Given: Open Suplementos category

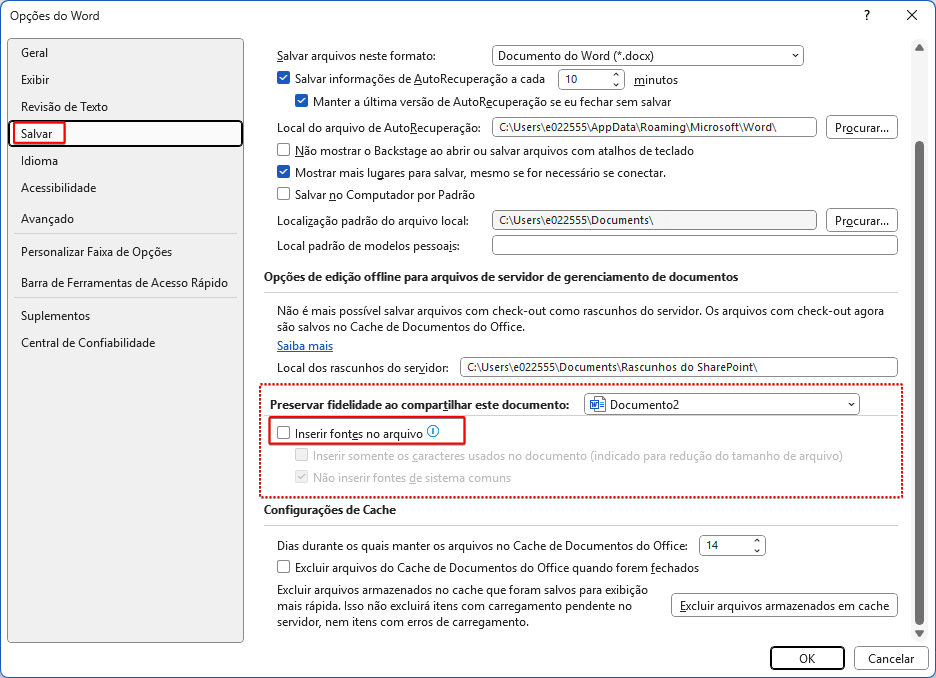Looking at the screenshot, I should click(125, 316).
